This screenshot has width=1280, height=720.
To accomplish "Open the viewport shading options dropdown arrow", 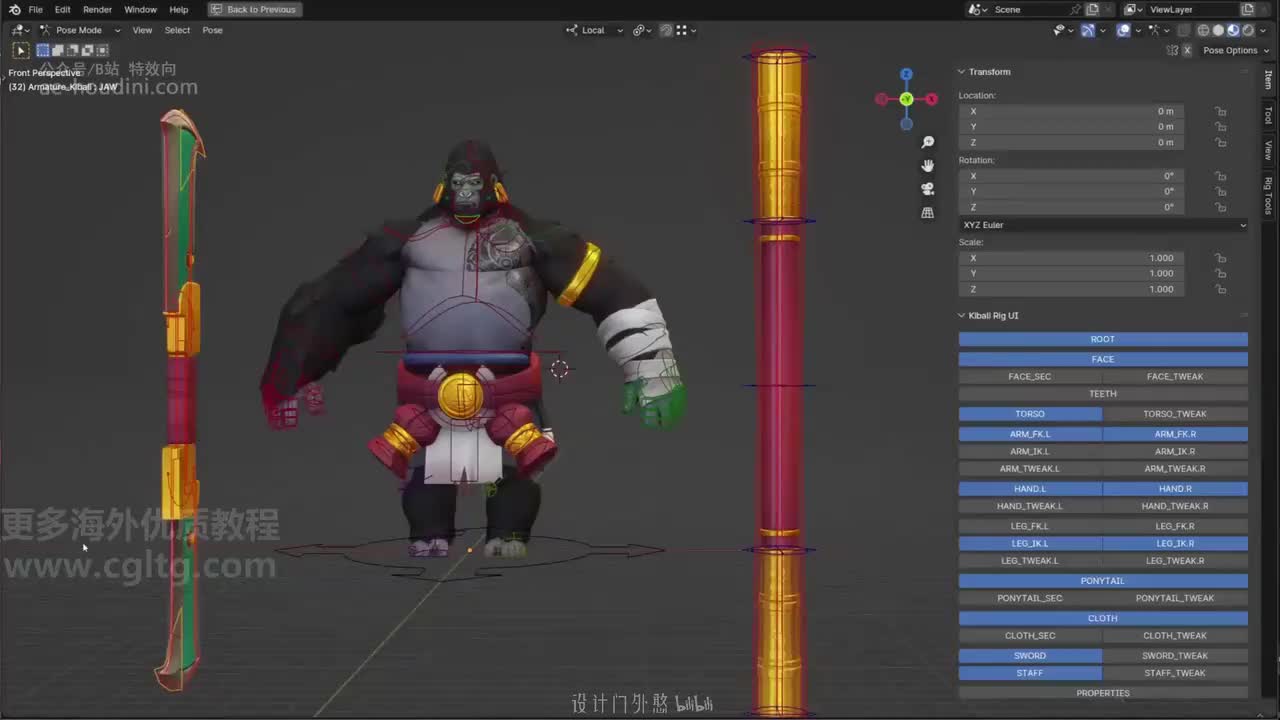I will 1263,30.
